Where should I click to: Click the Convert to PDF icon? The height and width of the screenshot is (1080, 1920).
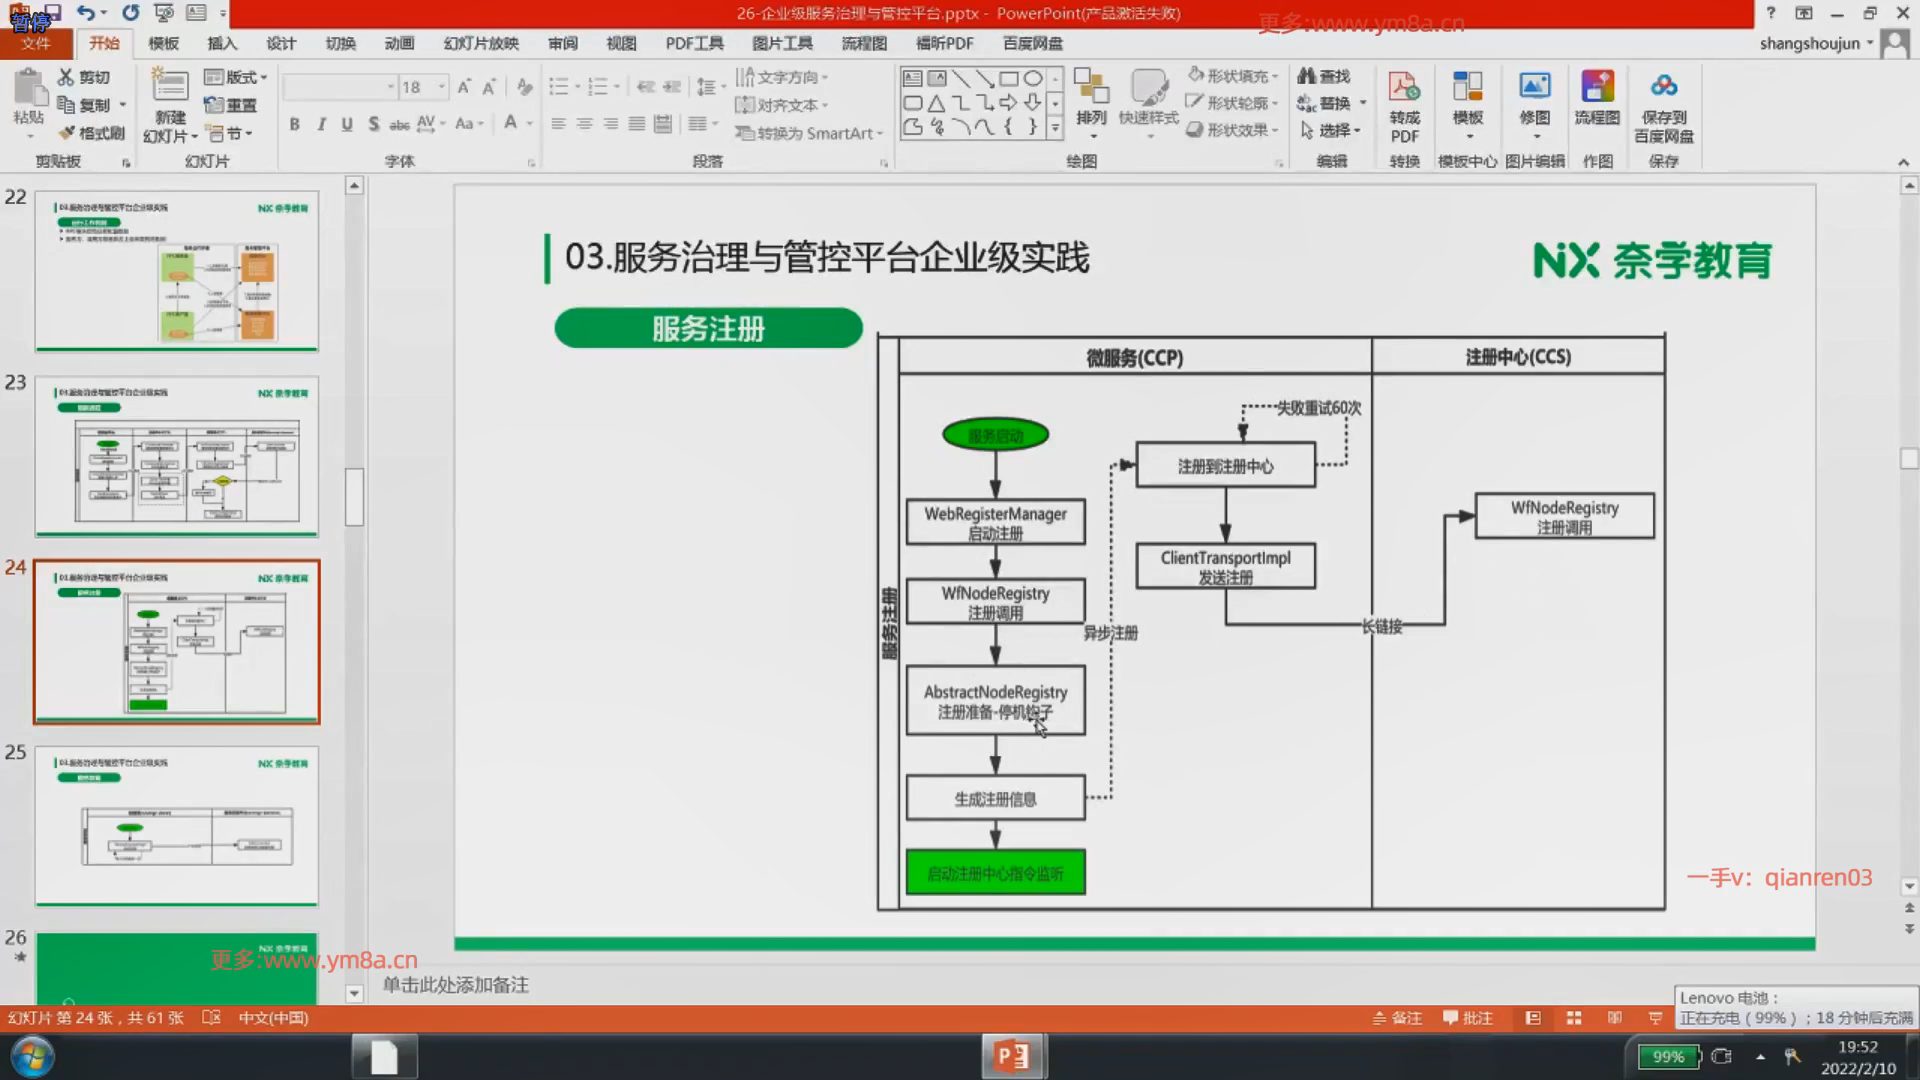1404,89
